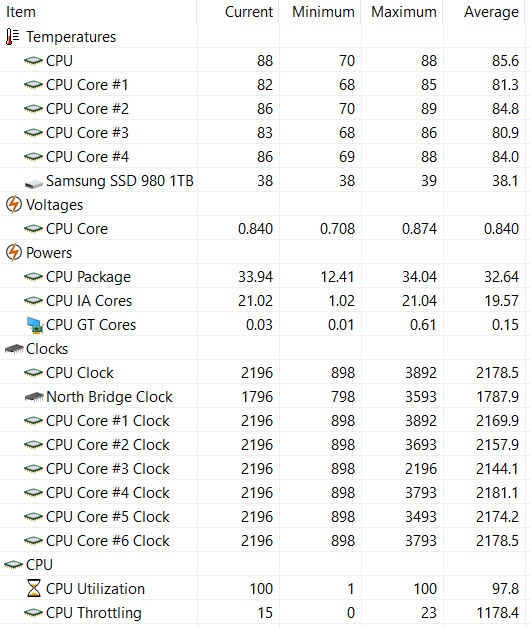The height and width of the screenshot is (628, 531).
Task: Click the Powers lightning bolt icon
Action: pos(14,252)
